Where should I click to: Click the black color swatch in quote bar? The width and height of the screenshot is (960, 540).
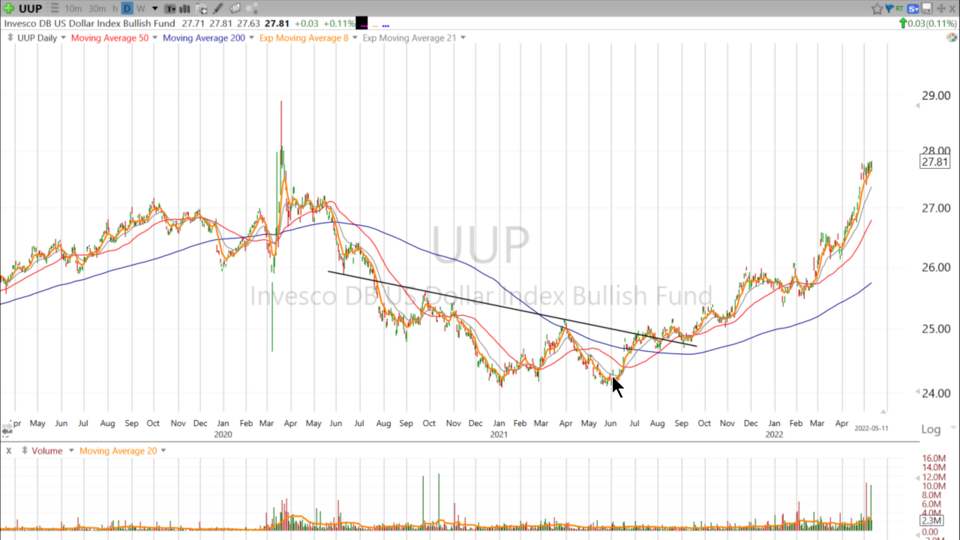pyautogui.click(x=362, y=23)
